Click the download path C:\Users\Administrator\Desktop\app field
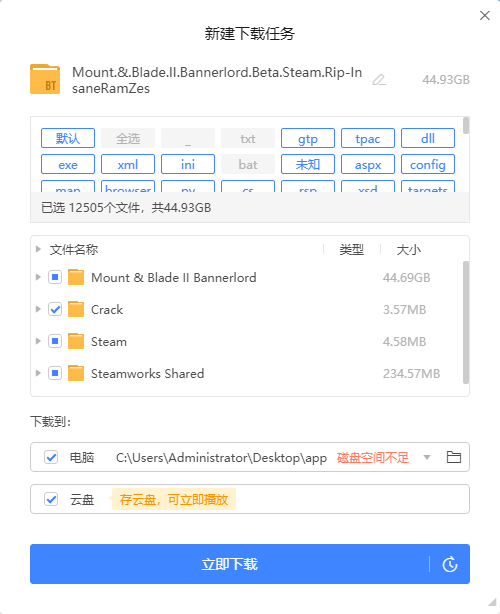The height and width of the screenshot is (614, 500). (221, 457)
